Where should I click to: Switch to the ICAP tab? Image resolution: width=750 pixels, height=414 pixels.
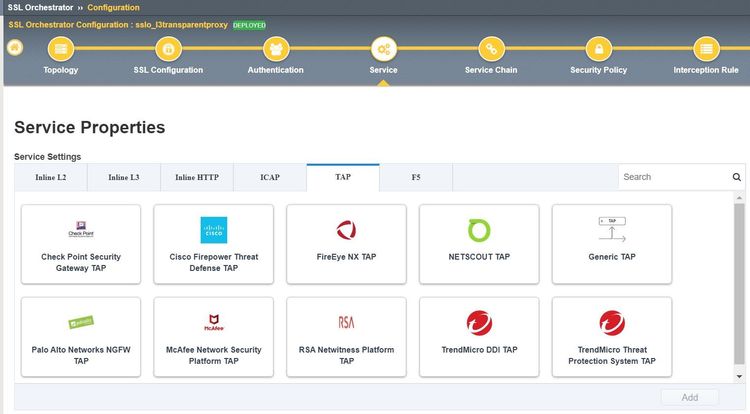click(x=270, y=178)
